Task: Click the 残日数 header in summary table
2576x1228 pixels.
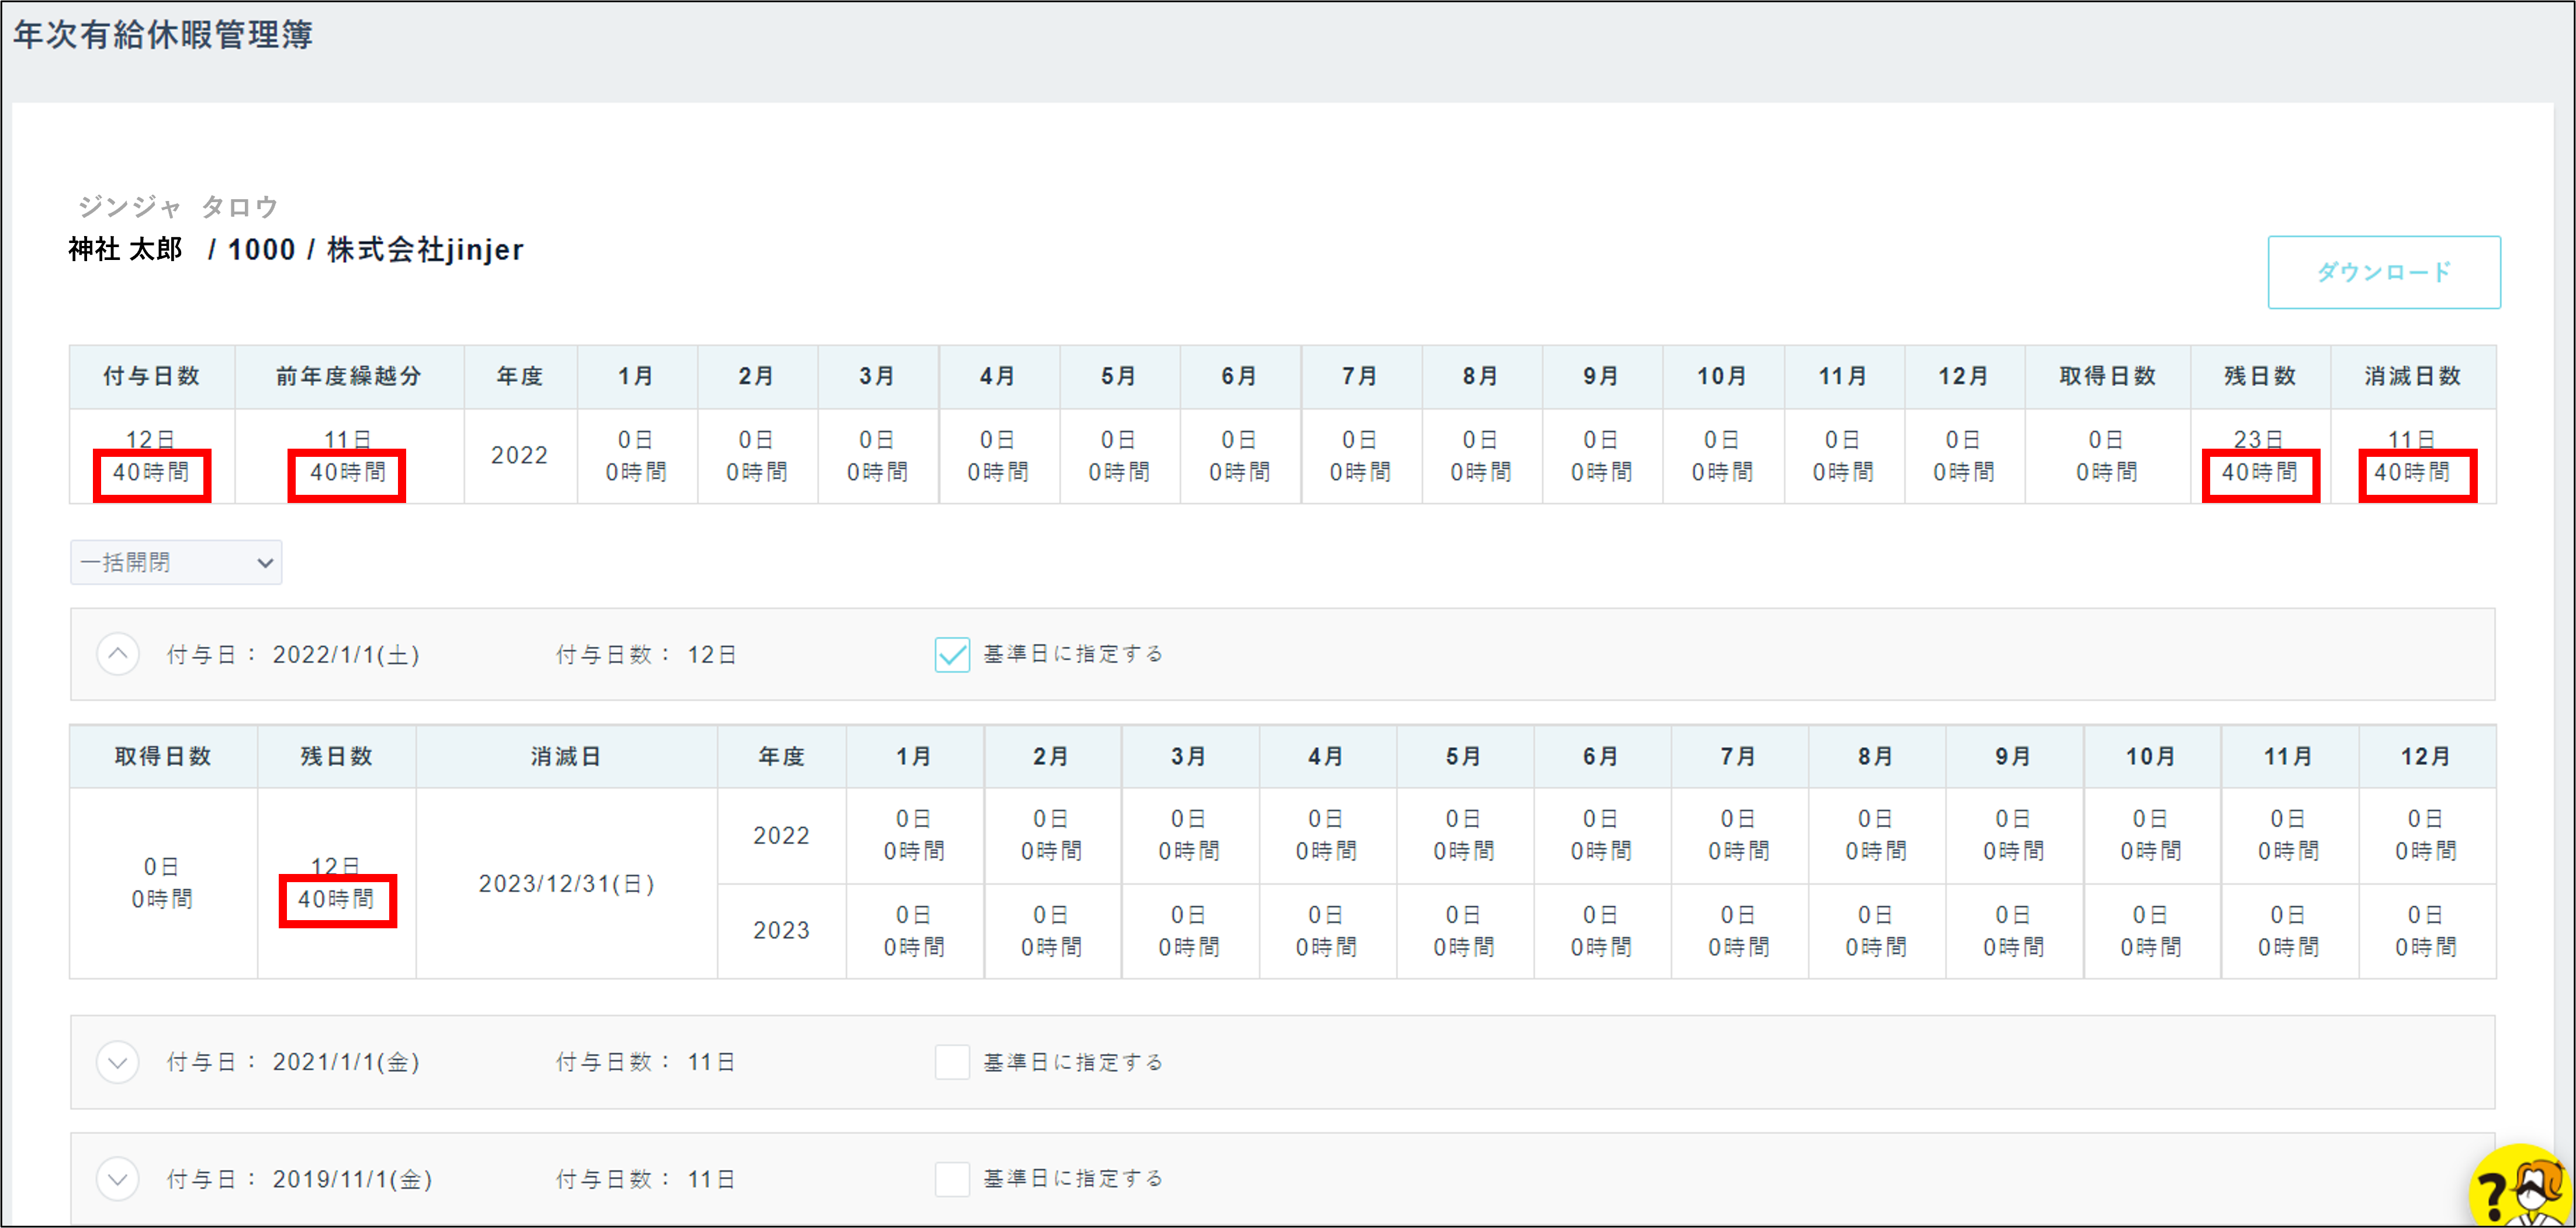Action: 2259,376
